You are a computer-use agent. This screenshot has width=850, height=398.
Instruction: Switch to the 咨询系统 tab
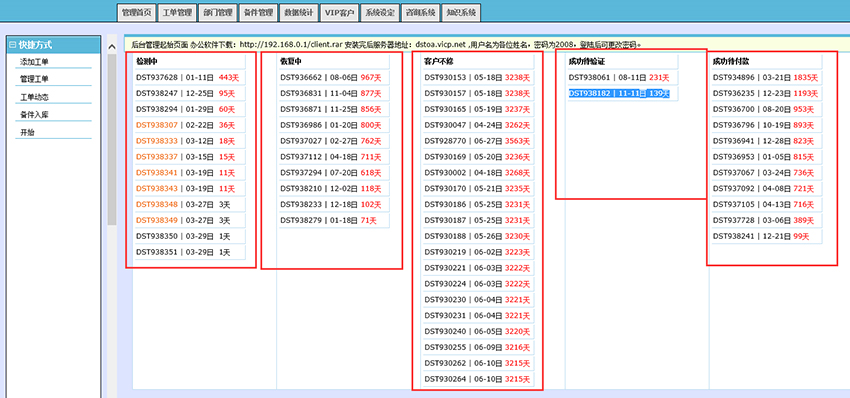420,13
